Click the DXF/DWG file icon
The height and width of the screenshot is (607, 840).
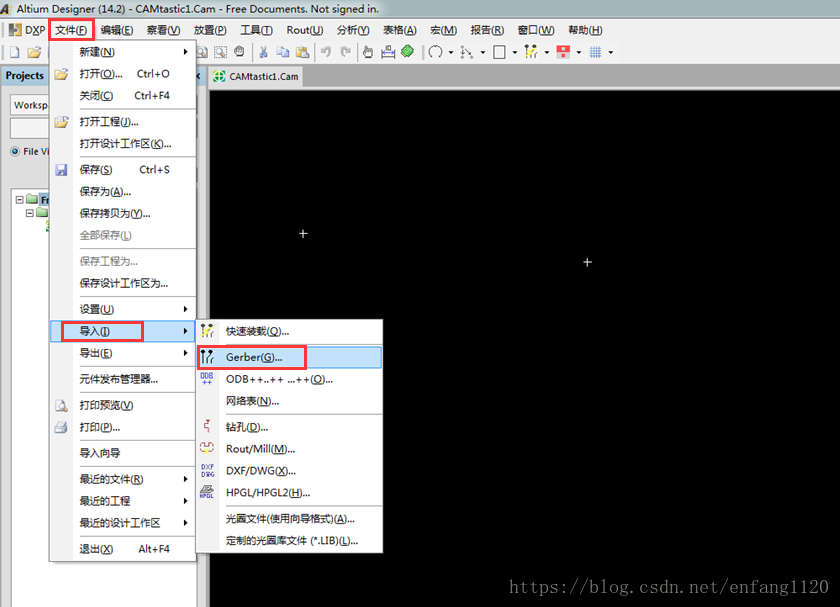(207, 470)
